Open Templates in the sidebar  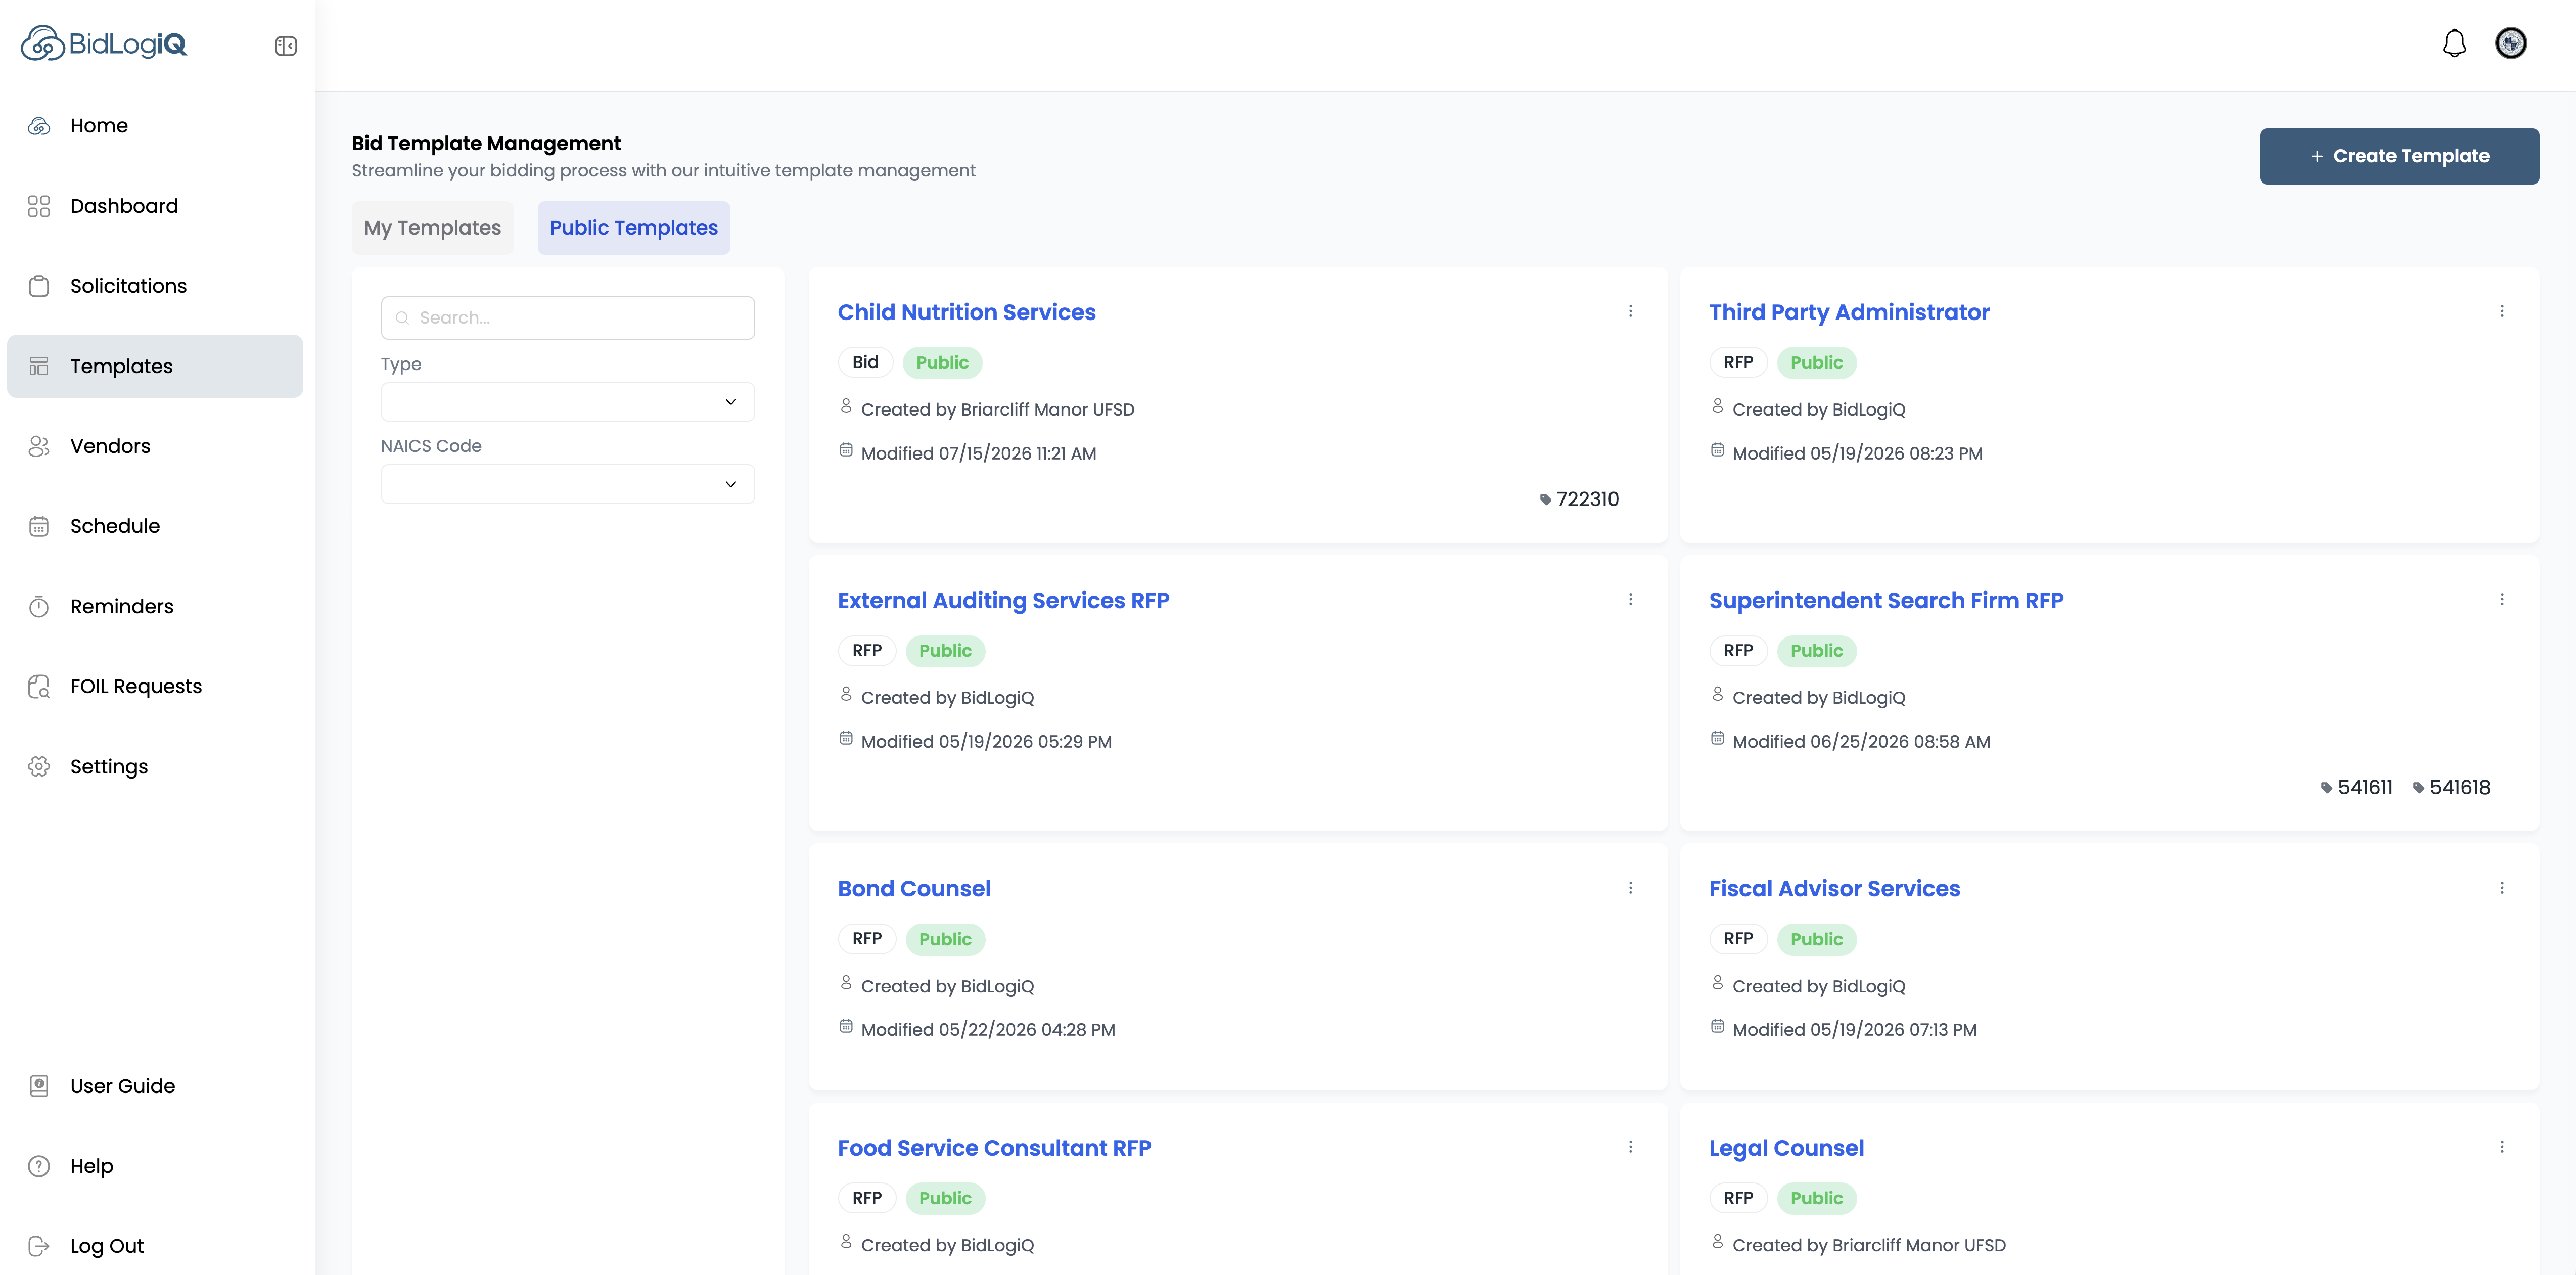(155, 366)
